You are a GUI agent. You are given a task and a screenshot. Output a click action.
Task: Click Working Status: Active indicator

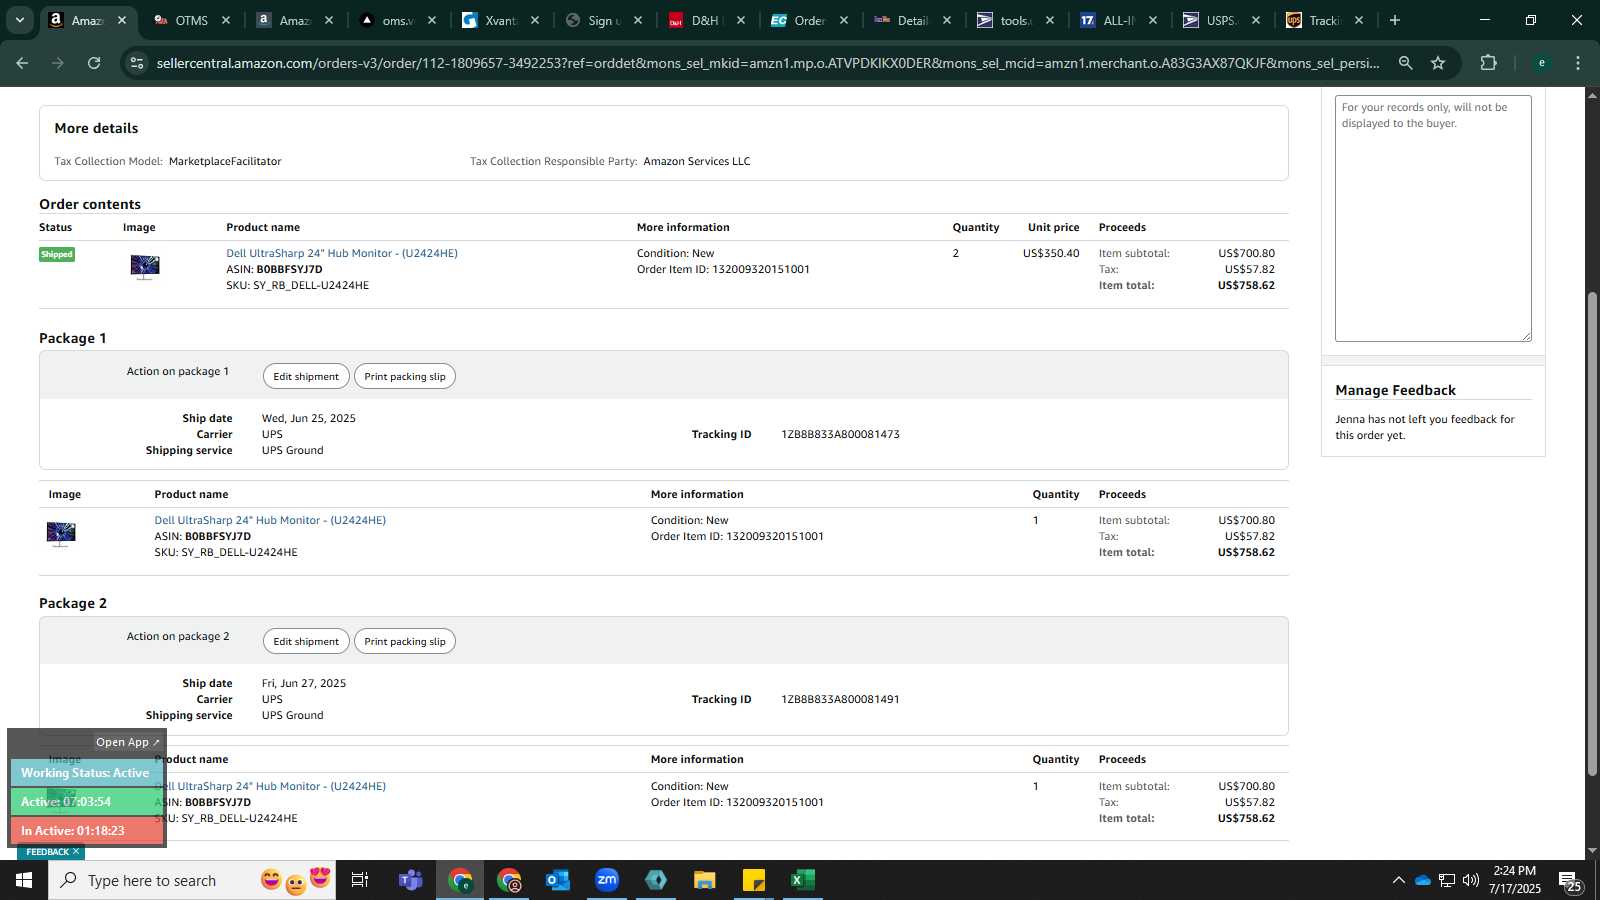tap(85, 773)
